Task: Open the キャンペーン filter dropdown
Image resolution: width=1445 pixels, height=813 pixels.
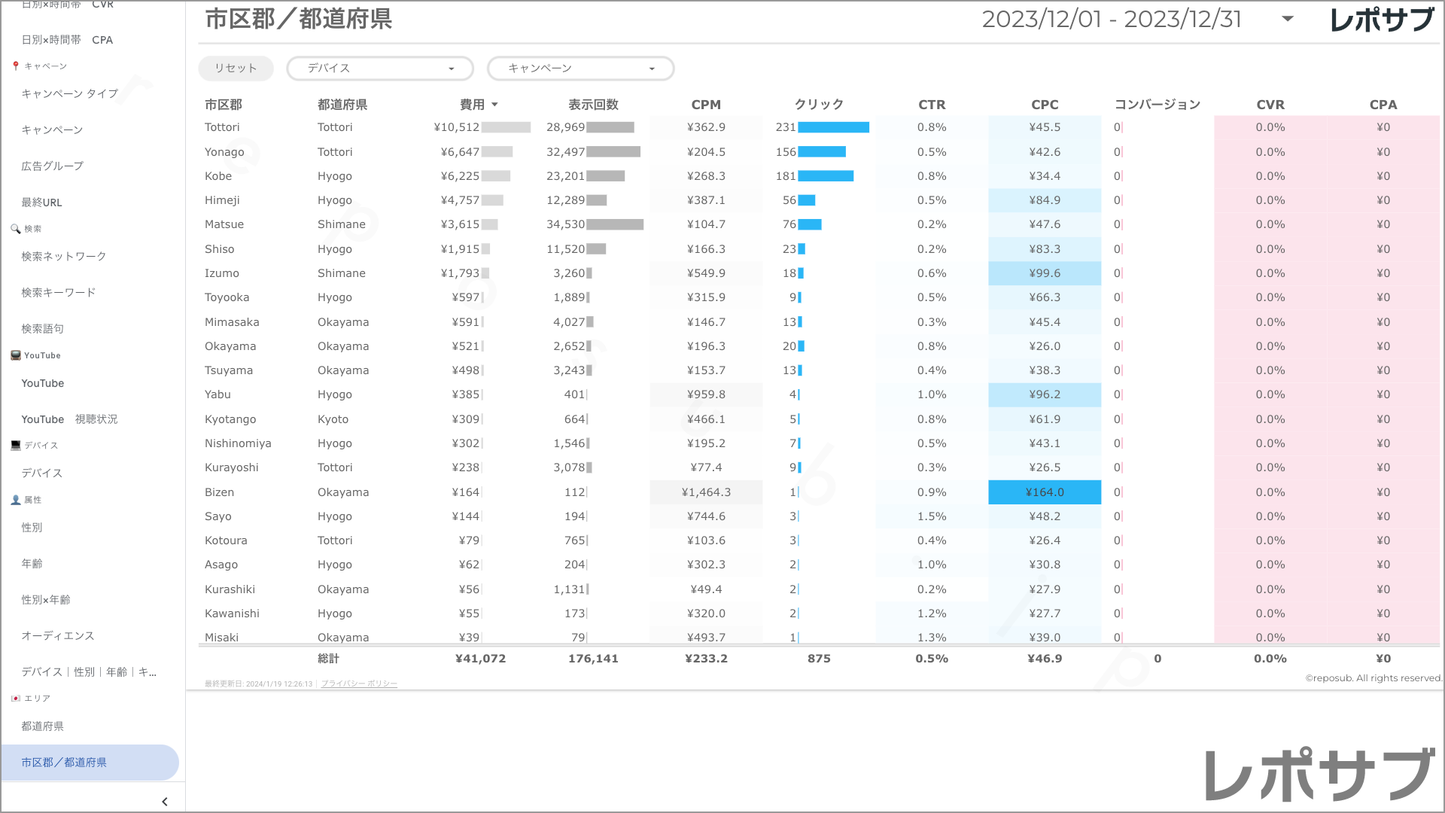Action: point(580,68)
